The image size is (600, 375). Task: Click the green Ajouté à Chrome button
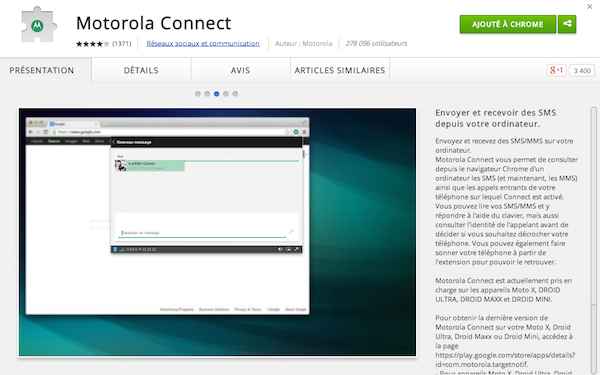tap(508, 24)
